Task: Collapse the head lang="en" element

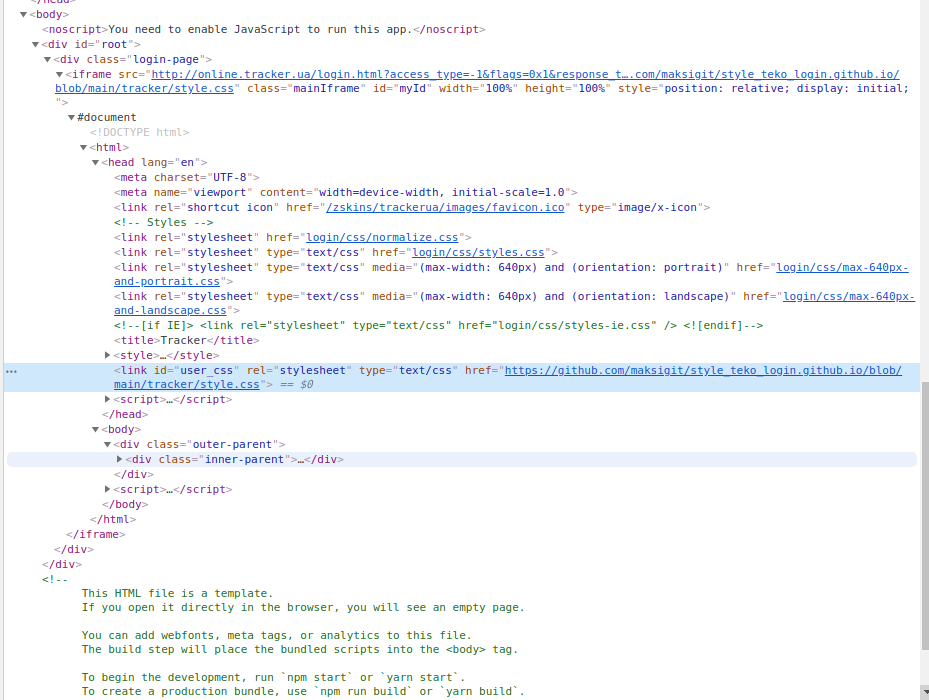Action: click(x=96, y=163)
